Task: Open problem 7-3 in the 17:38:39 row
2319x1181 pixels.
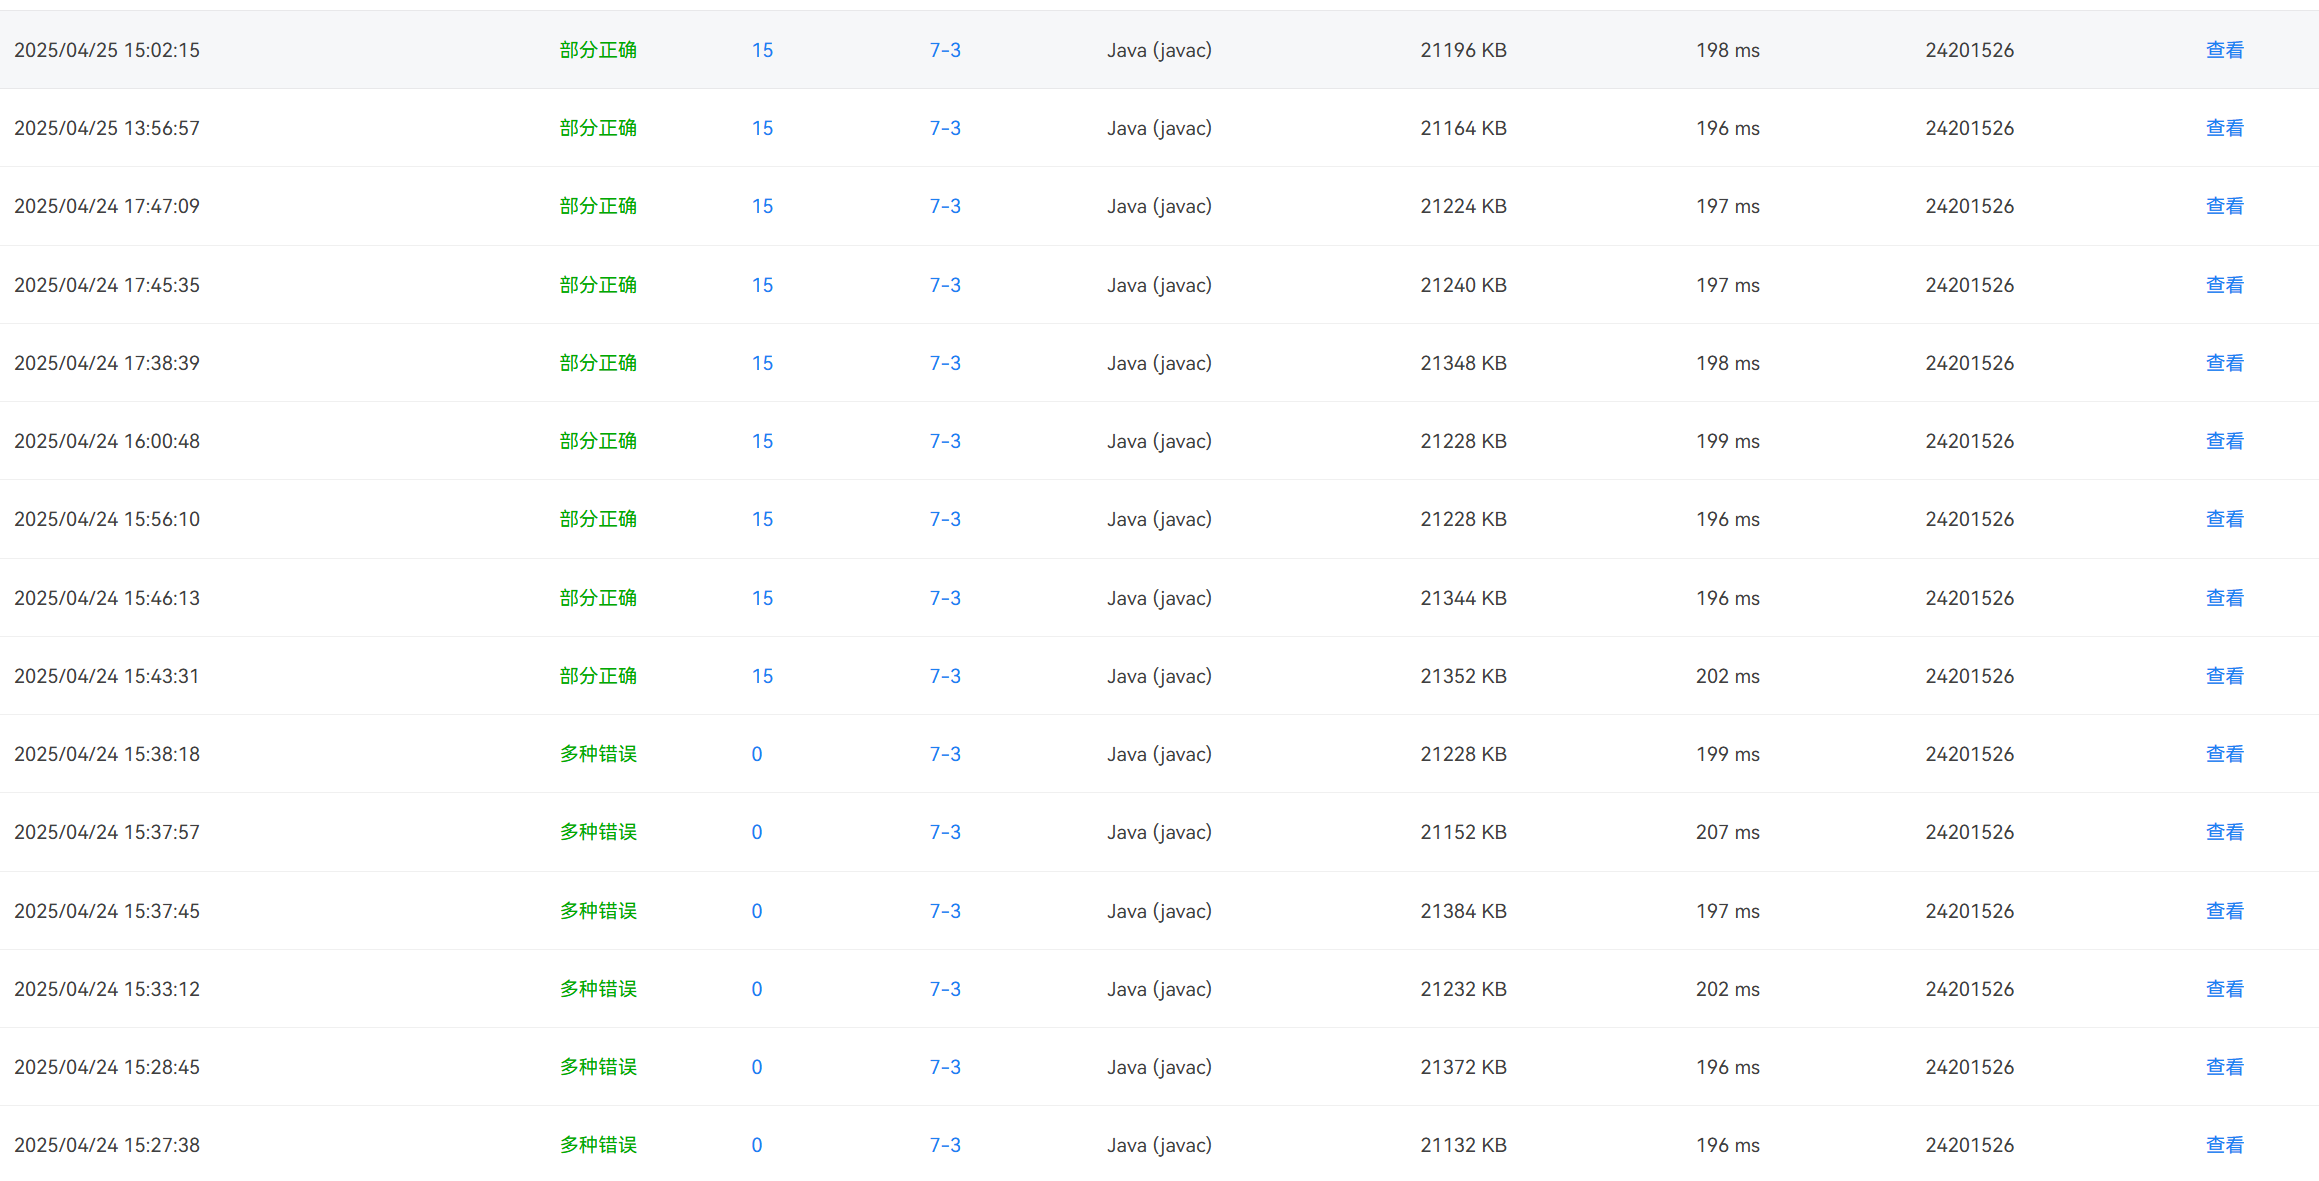Action: point(945,363)
